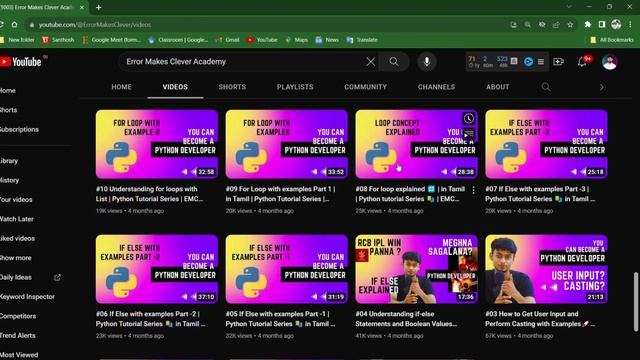Image resolution: width=640 pixels, height=360 pixels.
Task: Open the ABOUT tab
Action: click(497, 87)
